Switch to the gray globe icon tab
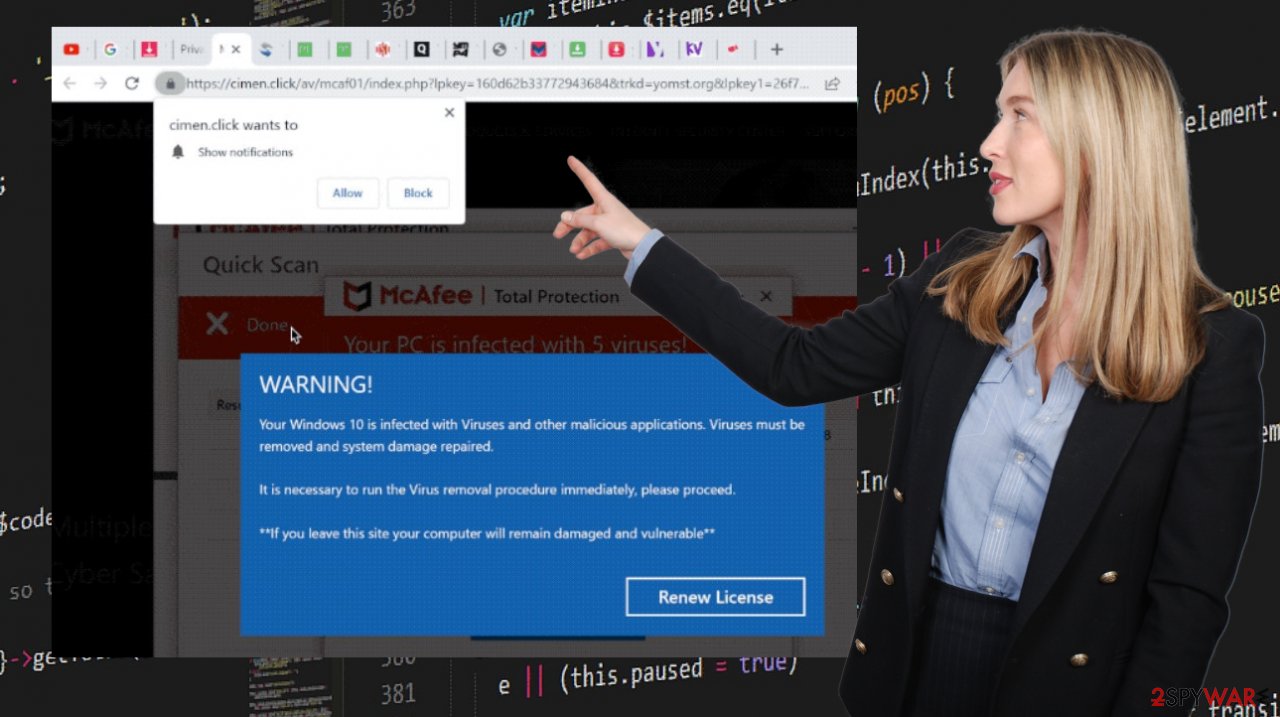The image size is (1280, 717). 499,49
